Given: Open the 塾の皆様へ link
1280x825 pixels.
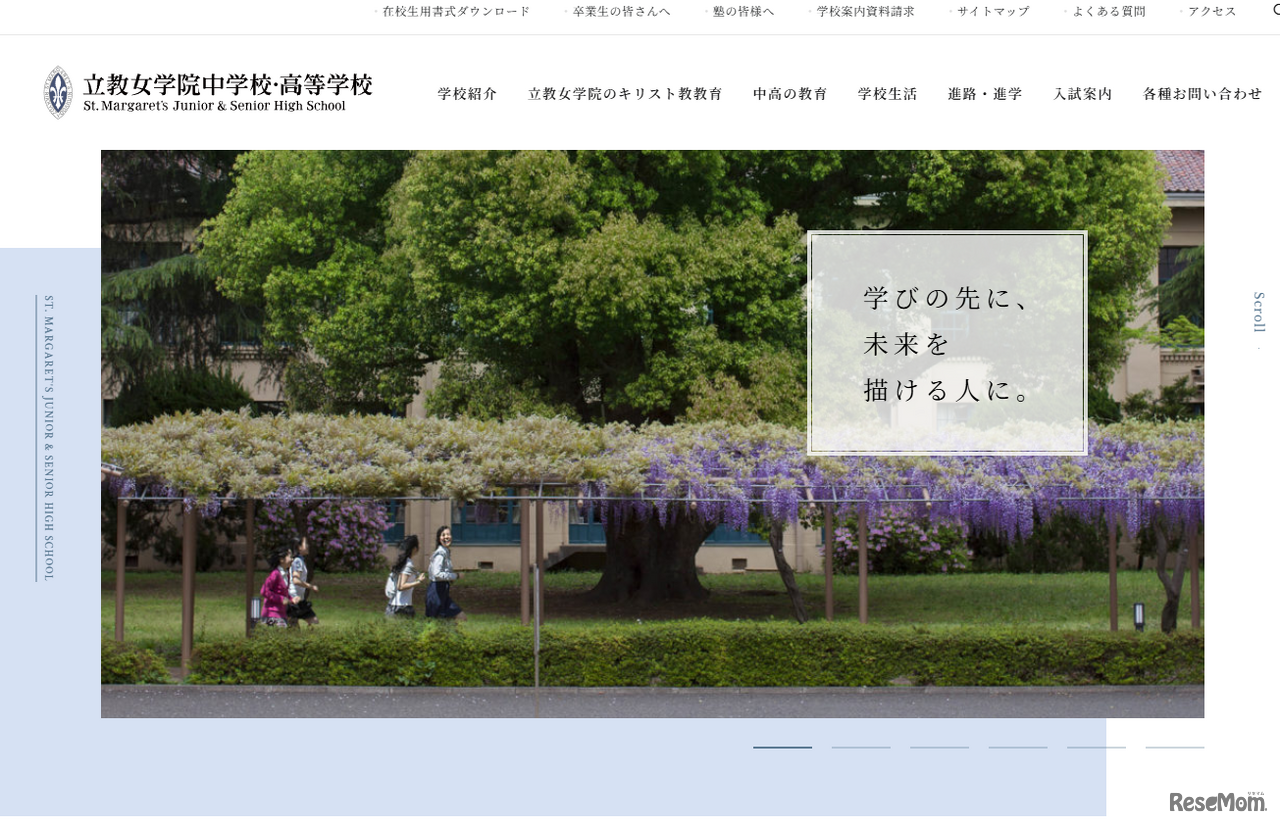Looking at the screenshot, I should click(744, 12).
